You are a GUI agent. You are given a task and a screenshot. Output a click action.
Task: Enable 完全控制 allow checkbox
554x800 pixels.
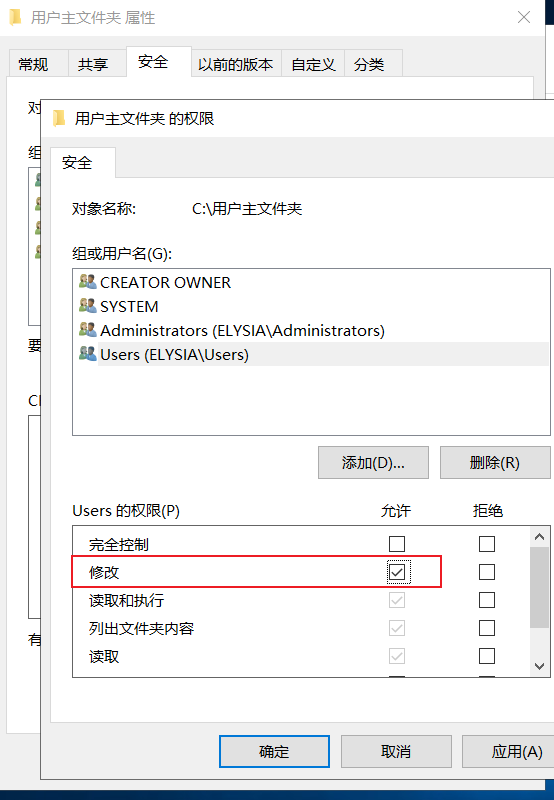(x=397, y=544)
